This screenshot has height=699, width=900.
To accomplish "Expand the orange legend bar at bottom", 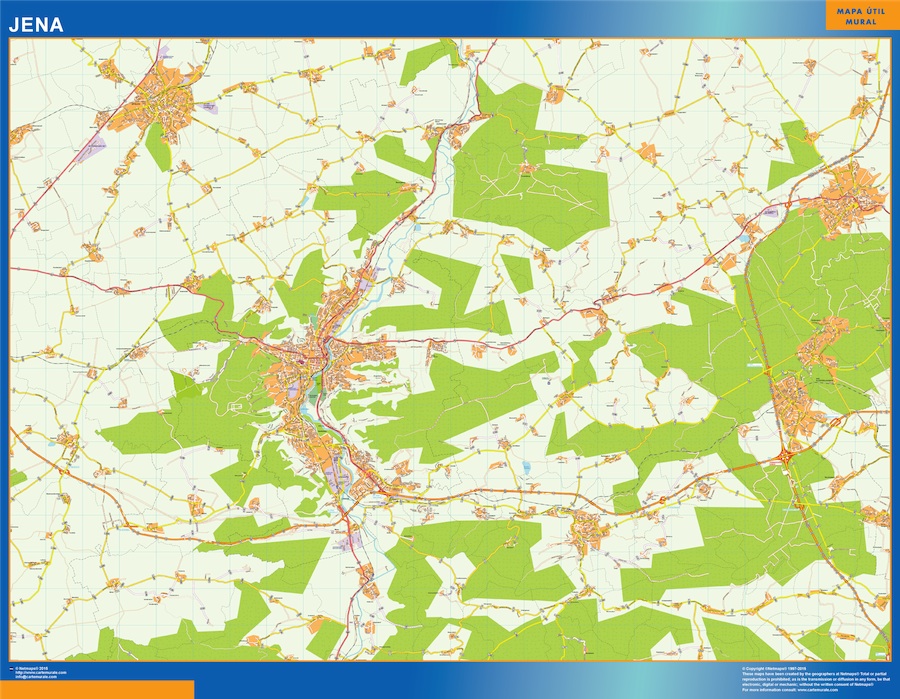I will point(95,689).
